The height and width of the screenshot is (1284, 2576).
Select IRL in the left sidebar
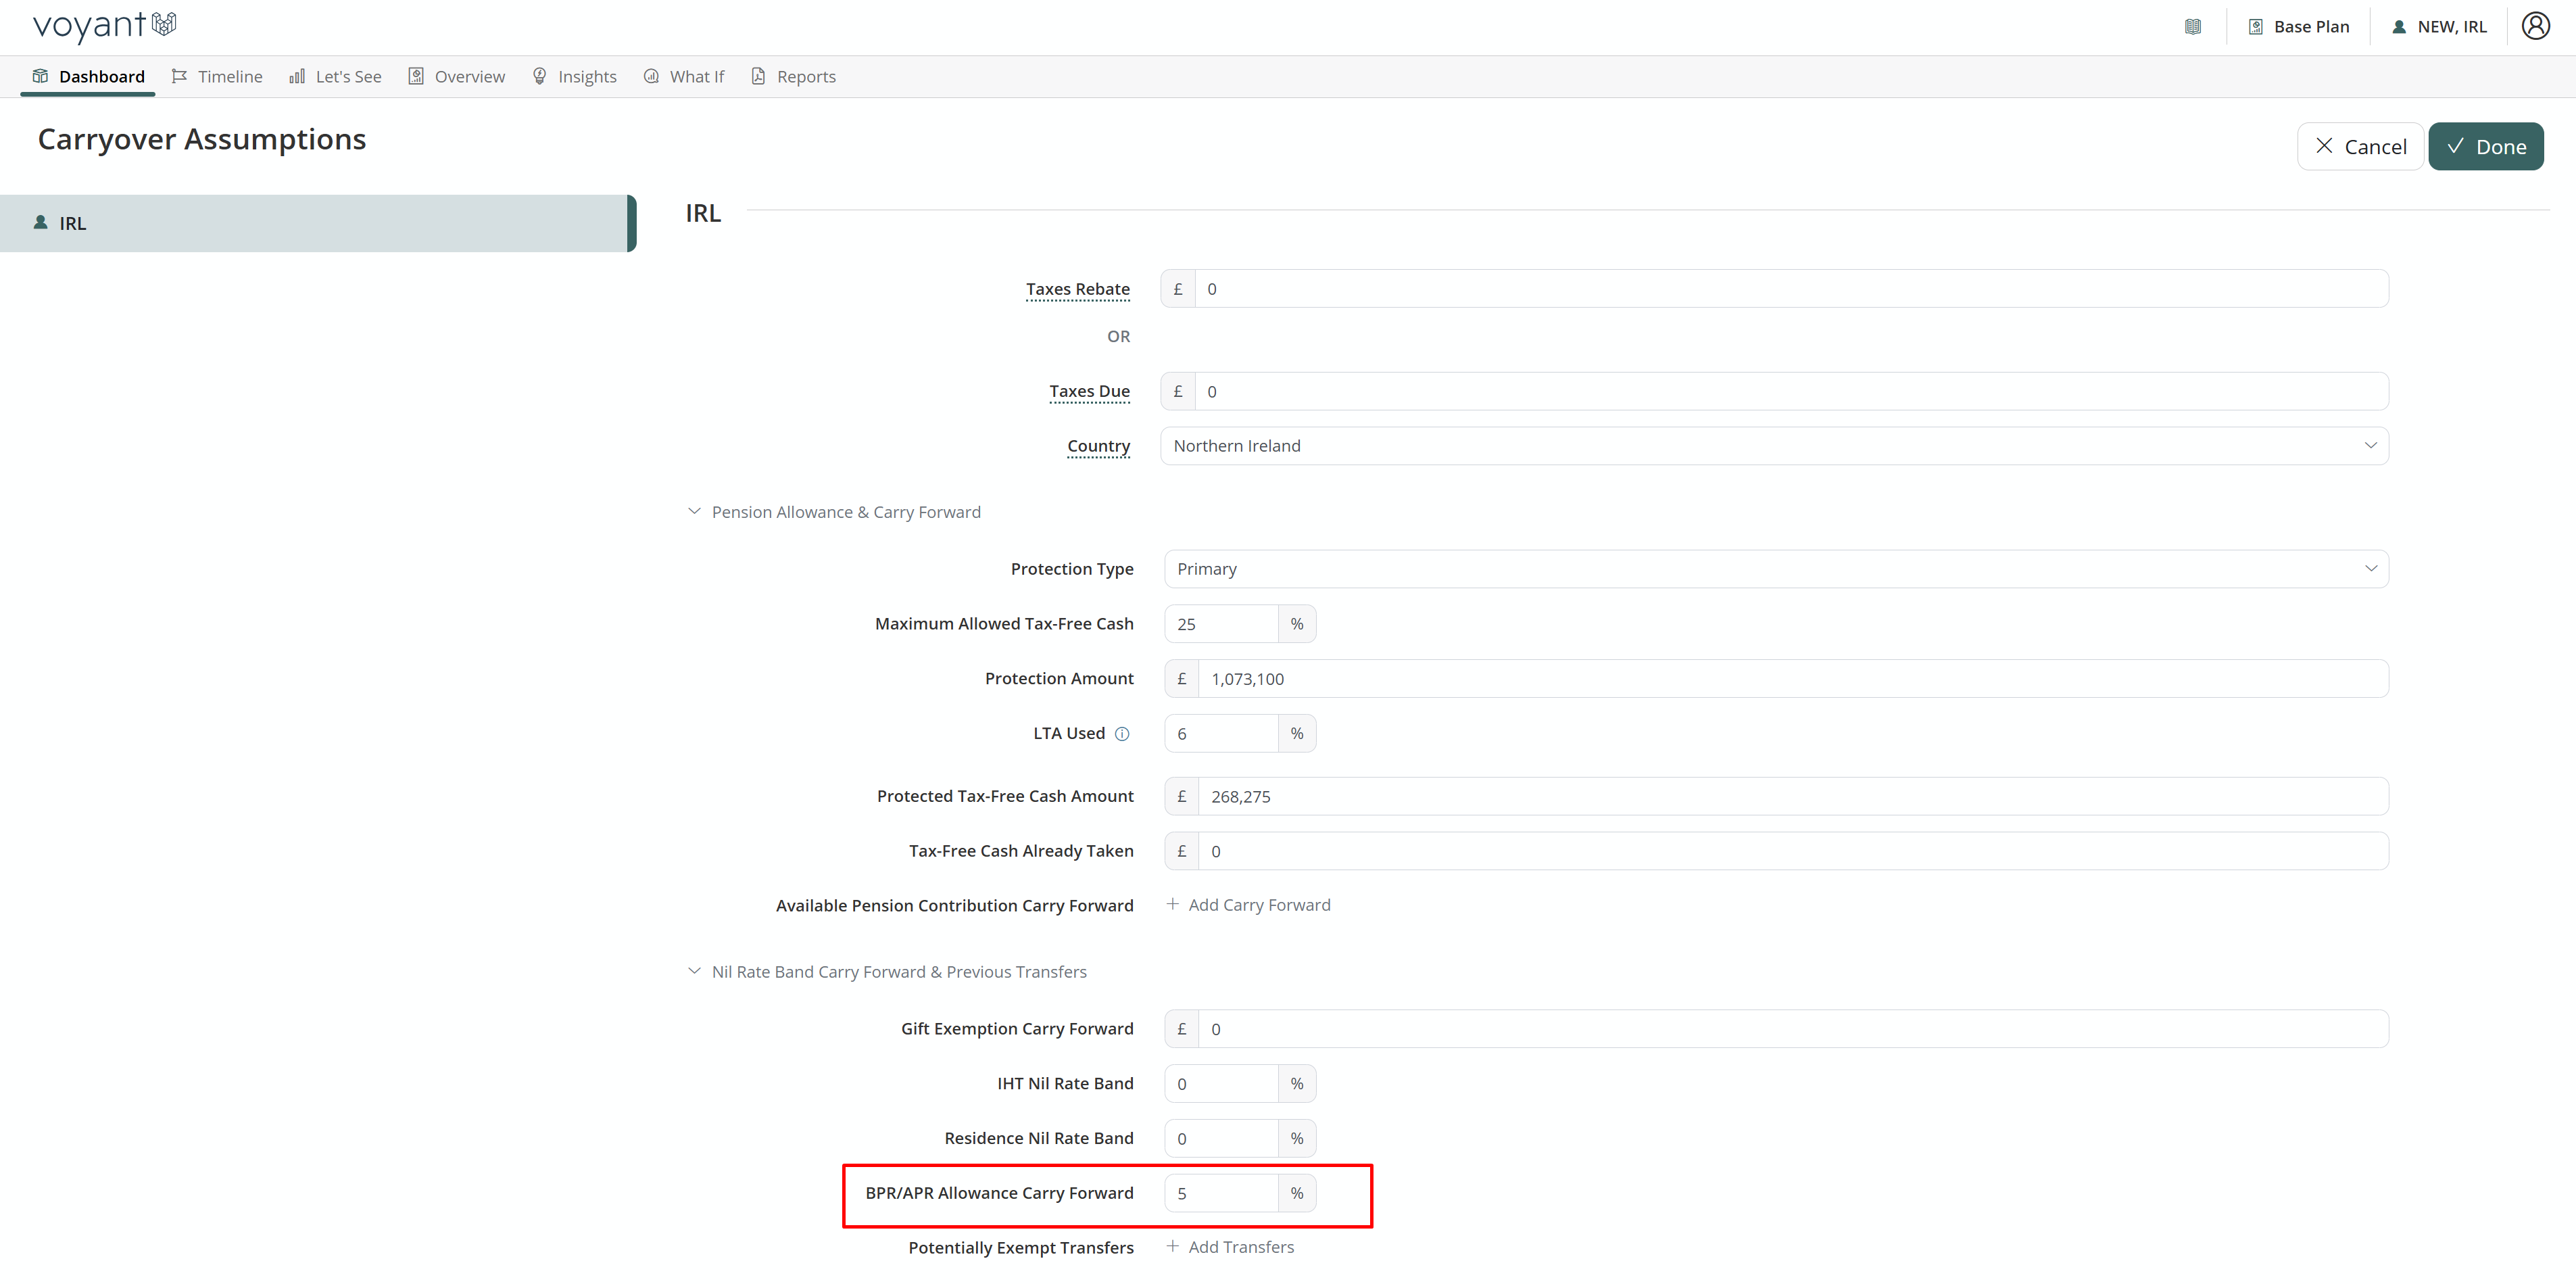pos(318,224)
